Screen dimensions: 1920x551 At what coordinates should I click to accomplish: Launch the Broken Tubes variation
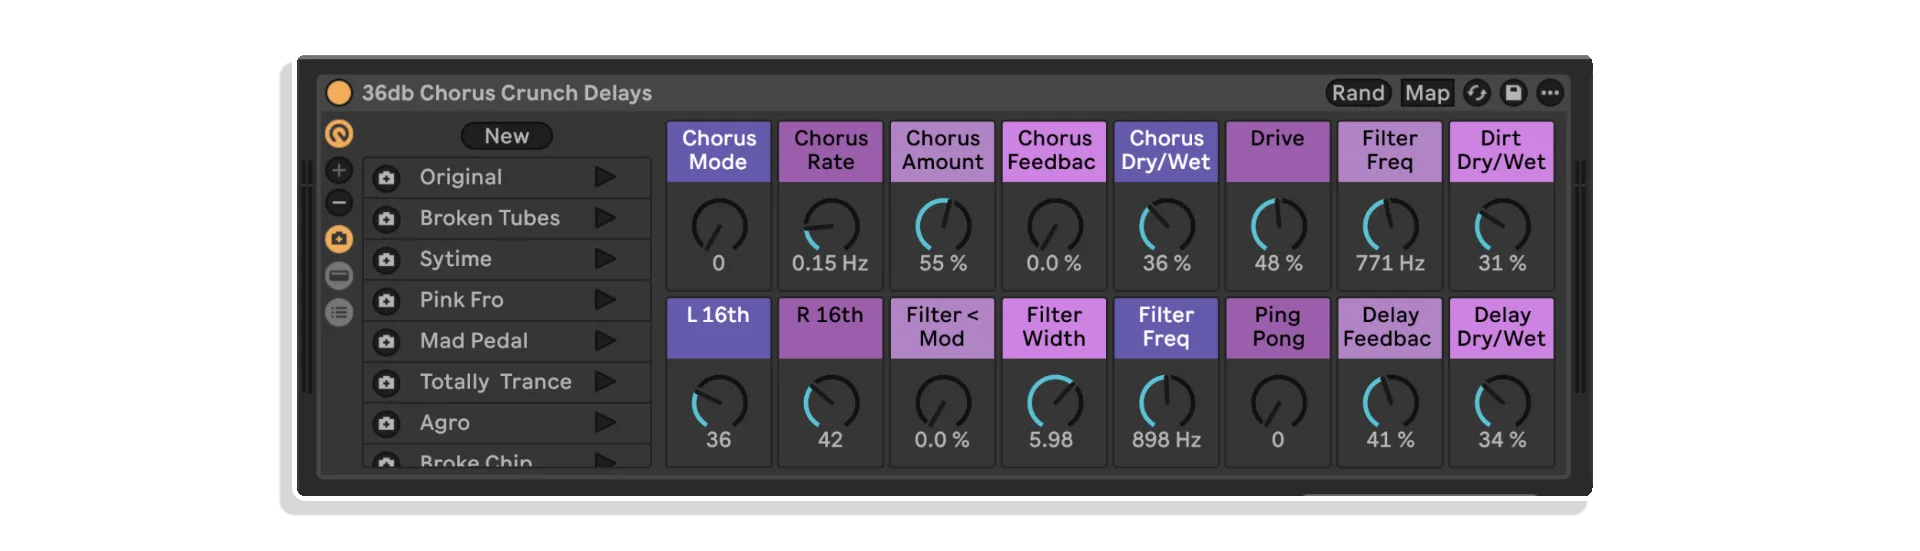(x=605, y=218)
